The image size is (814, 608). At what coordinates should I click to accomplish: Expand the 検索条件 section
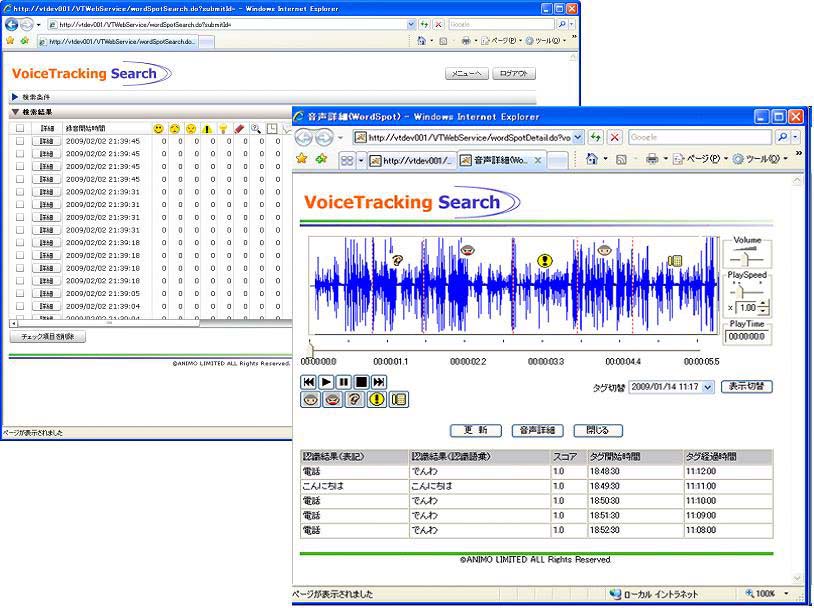pos(15,97)
